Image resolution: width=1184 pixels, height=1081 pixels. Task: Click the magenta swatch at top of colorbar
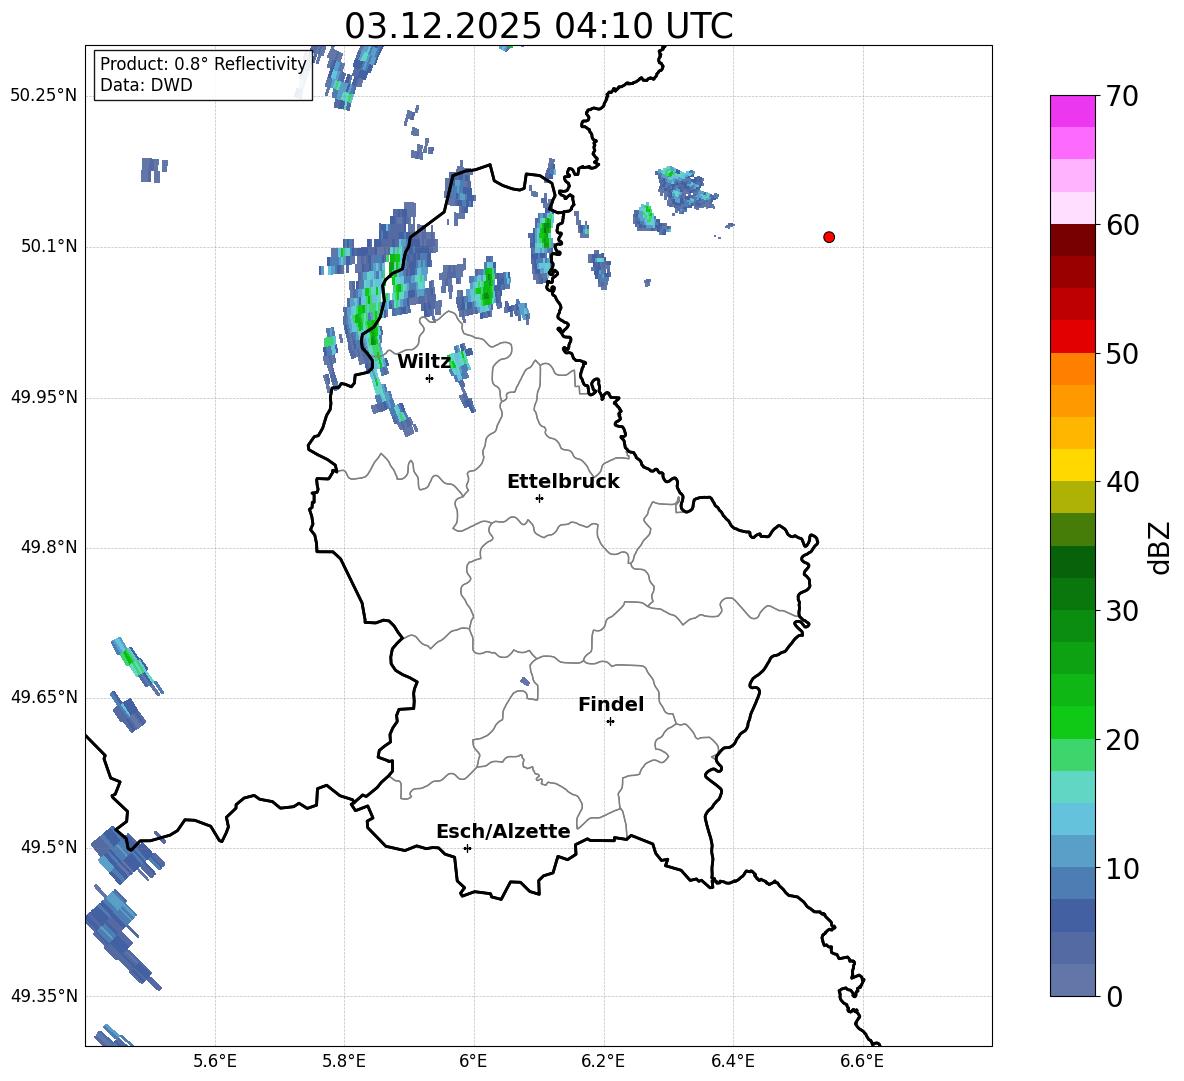[1072, 111]
